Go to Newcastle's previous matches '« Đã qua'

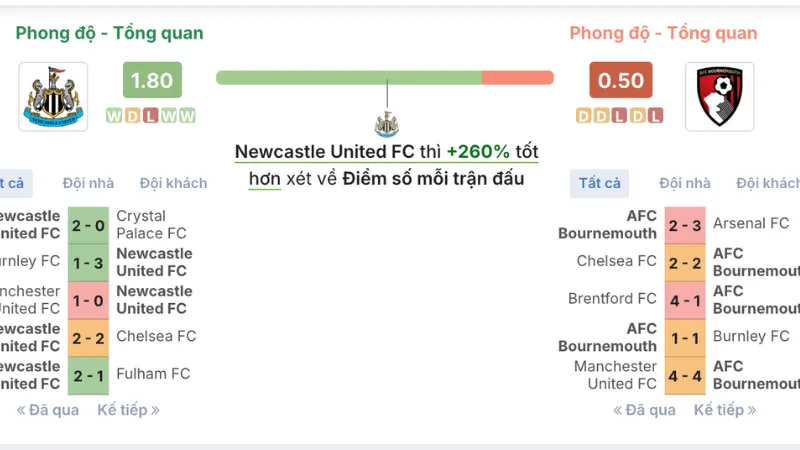tap(47, 410)
